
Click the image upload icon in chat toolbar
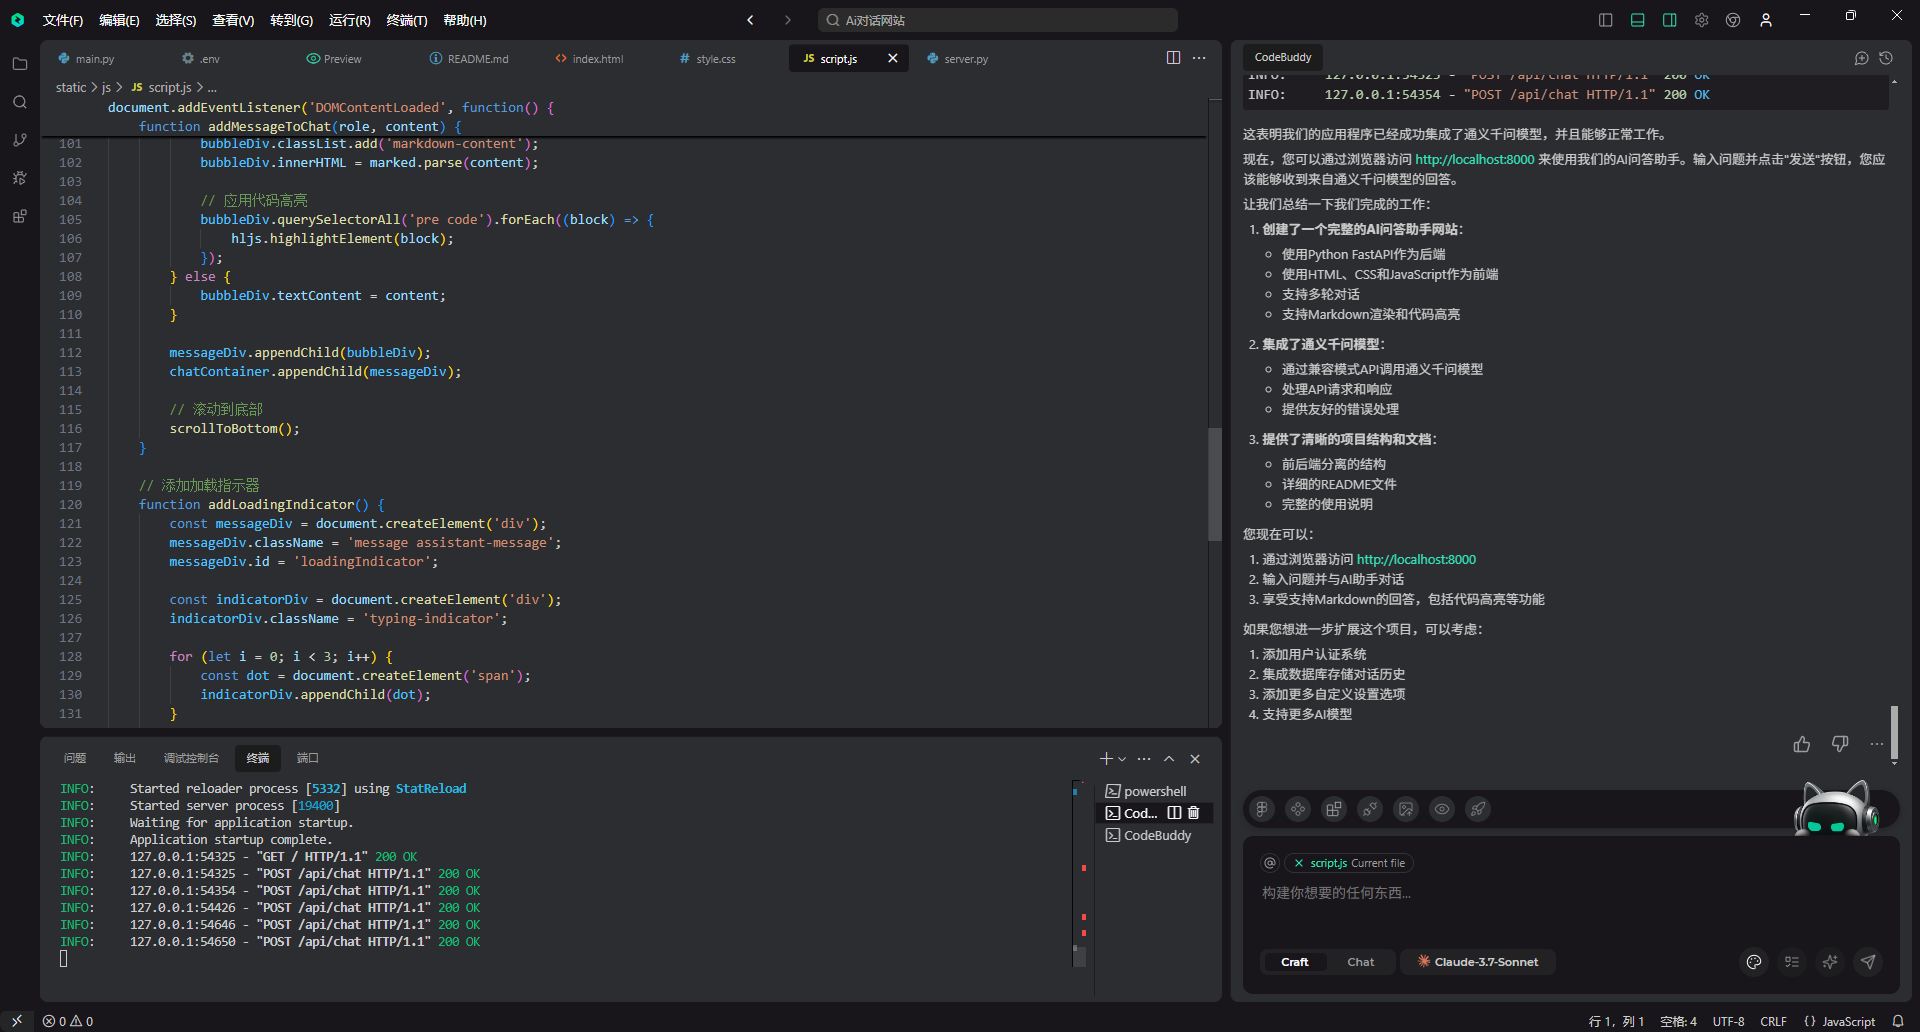(1406, 809)
